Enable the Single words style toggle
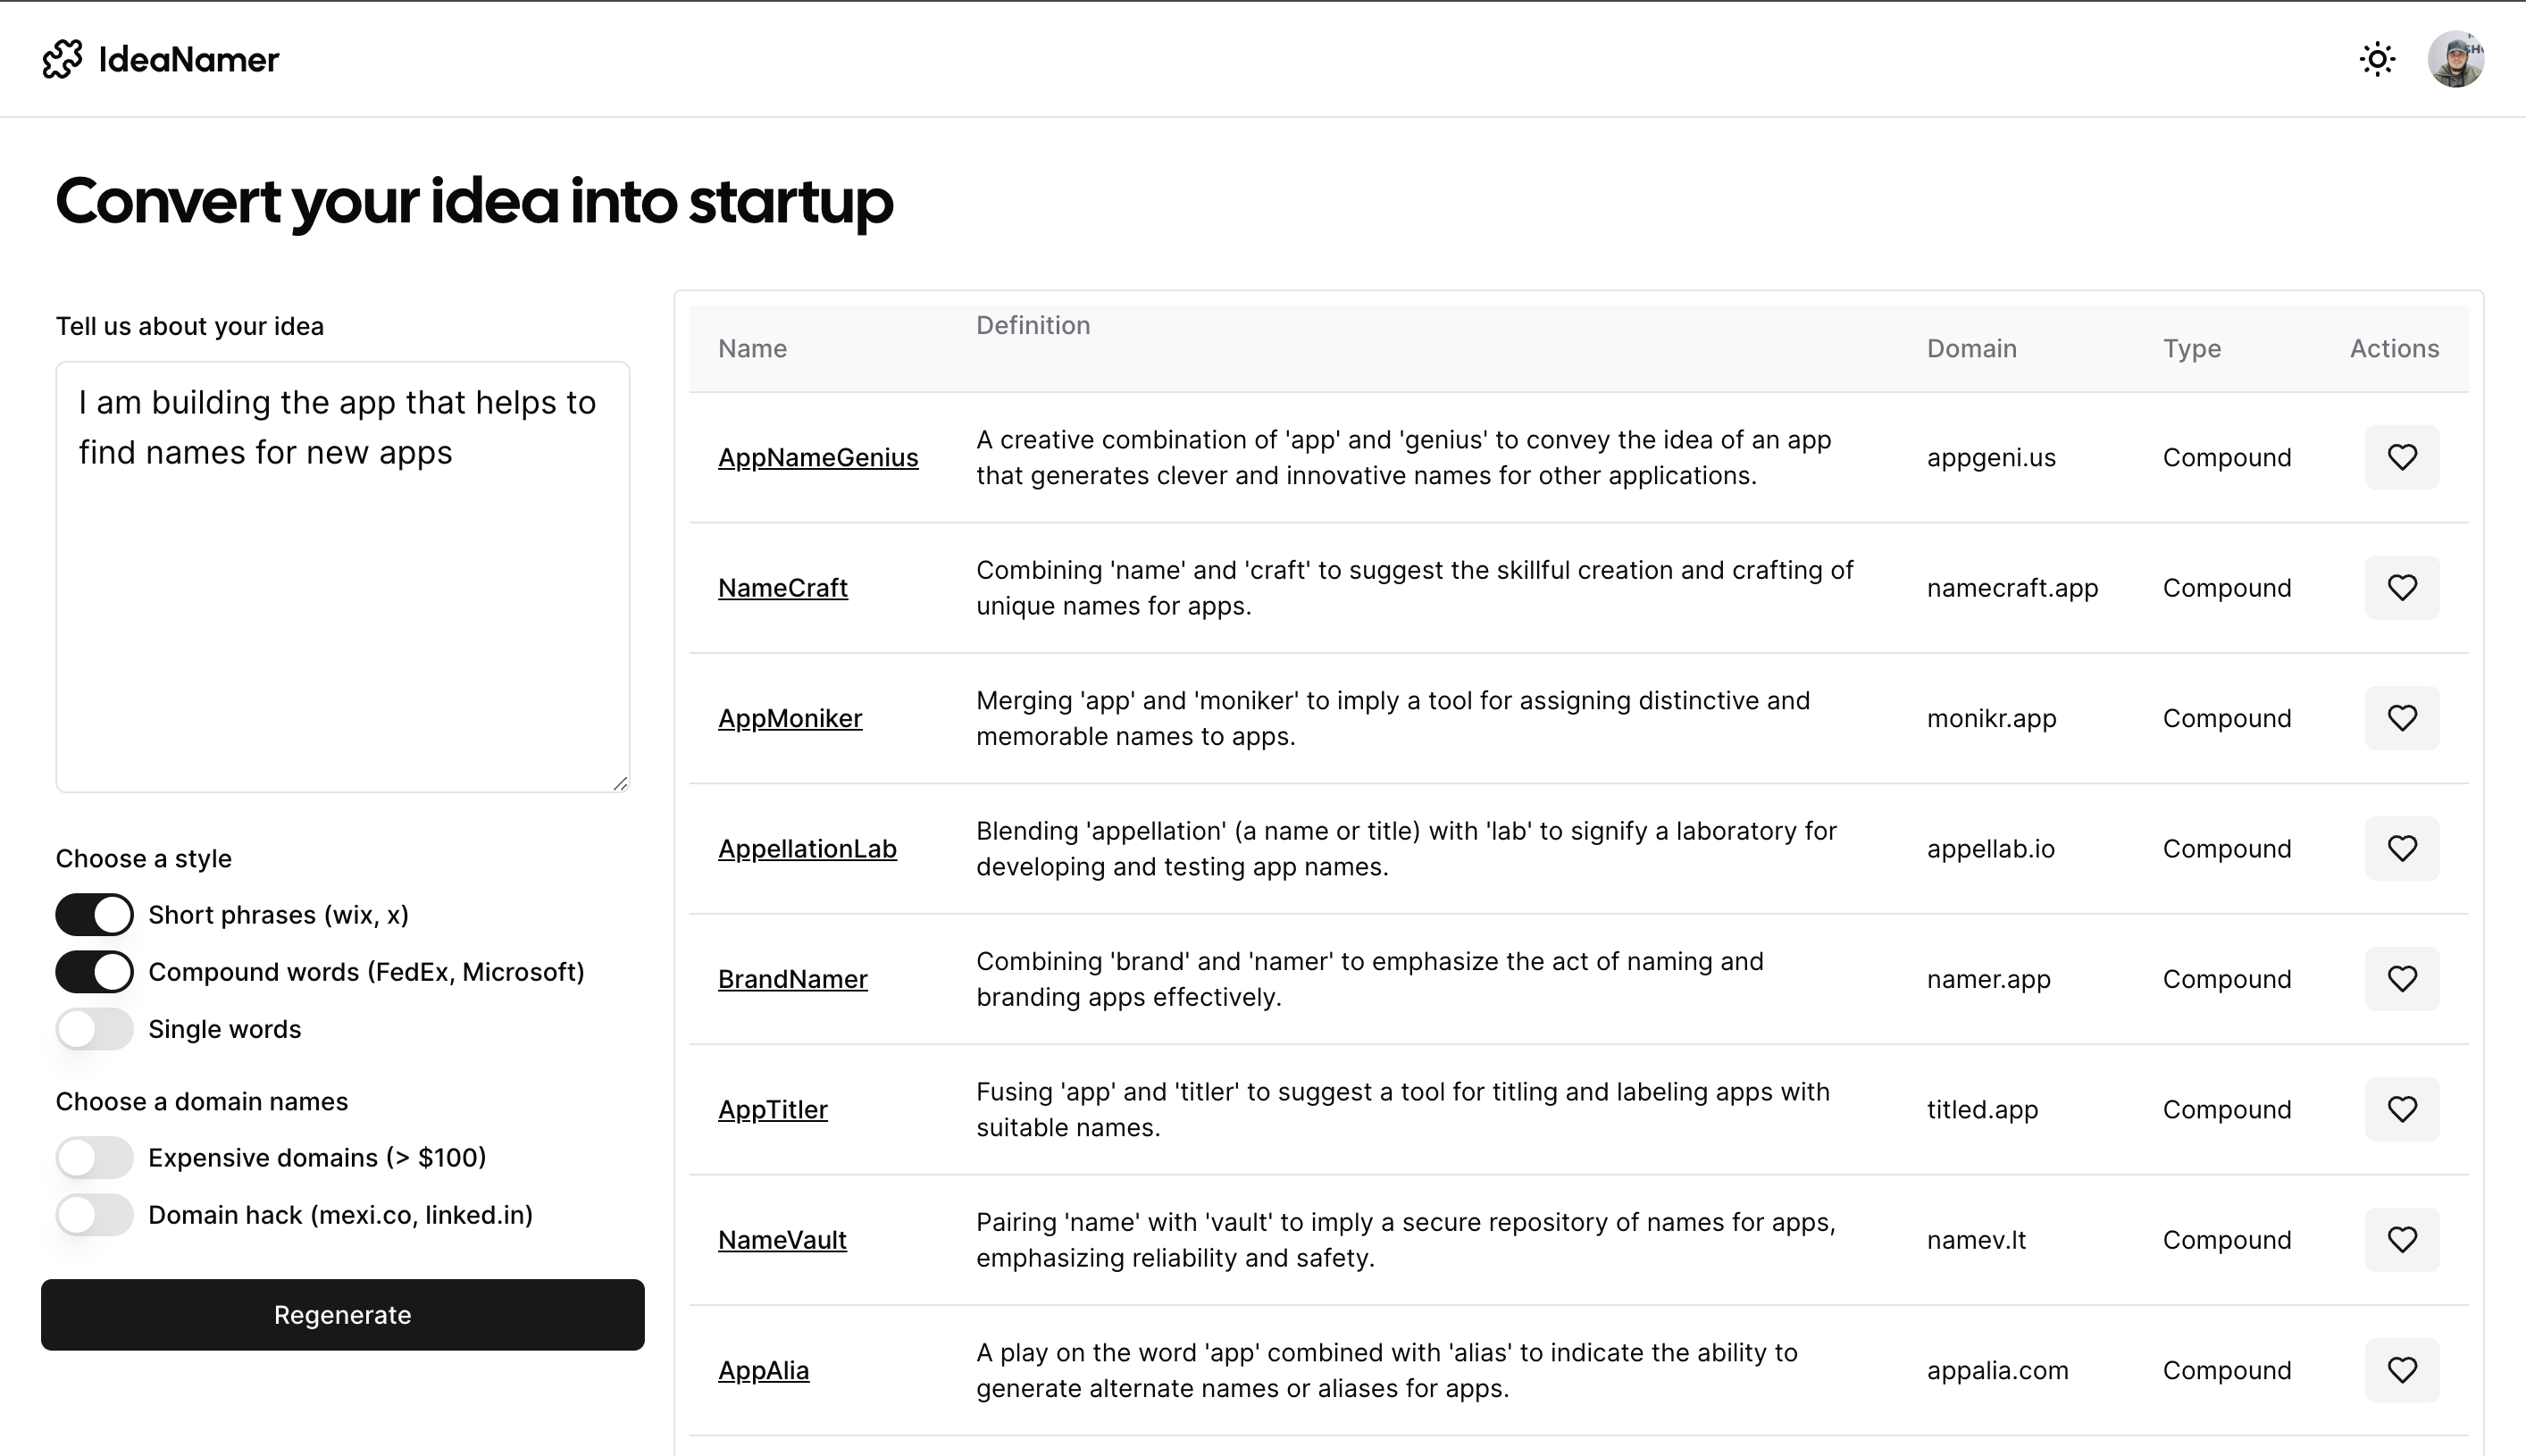The image size is (2526, 1456). pyautogui.click(x=94, y=1028)
